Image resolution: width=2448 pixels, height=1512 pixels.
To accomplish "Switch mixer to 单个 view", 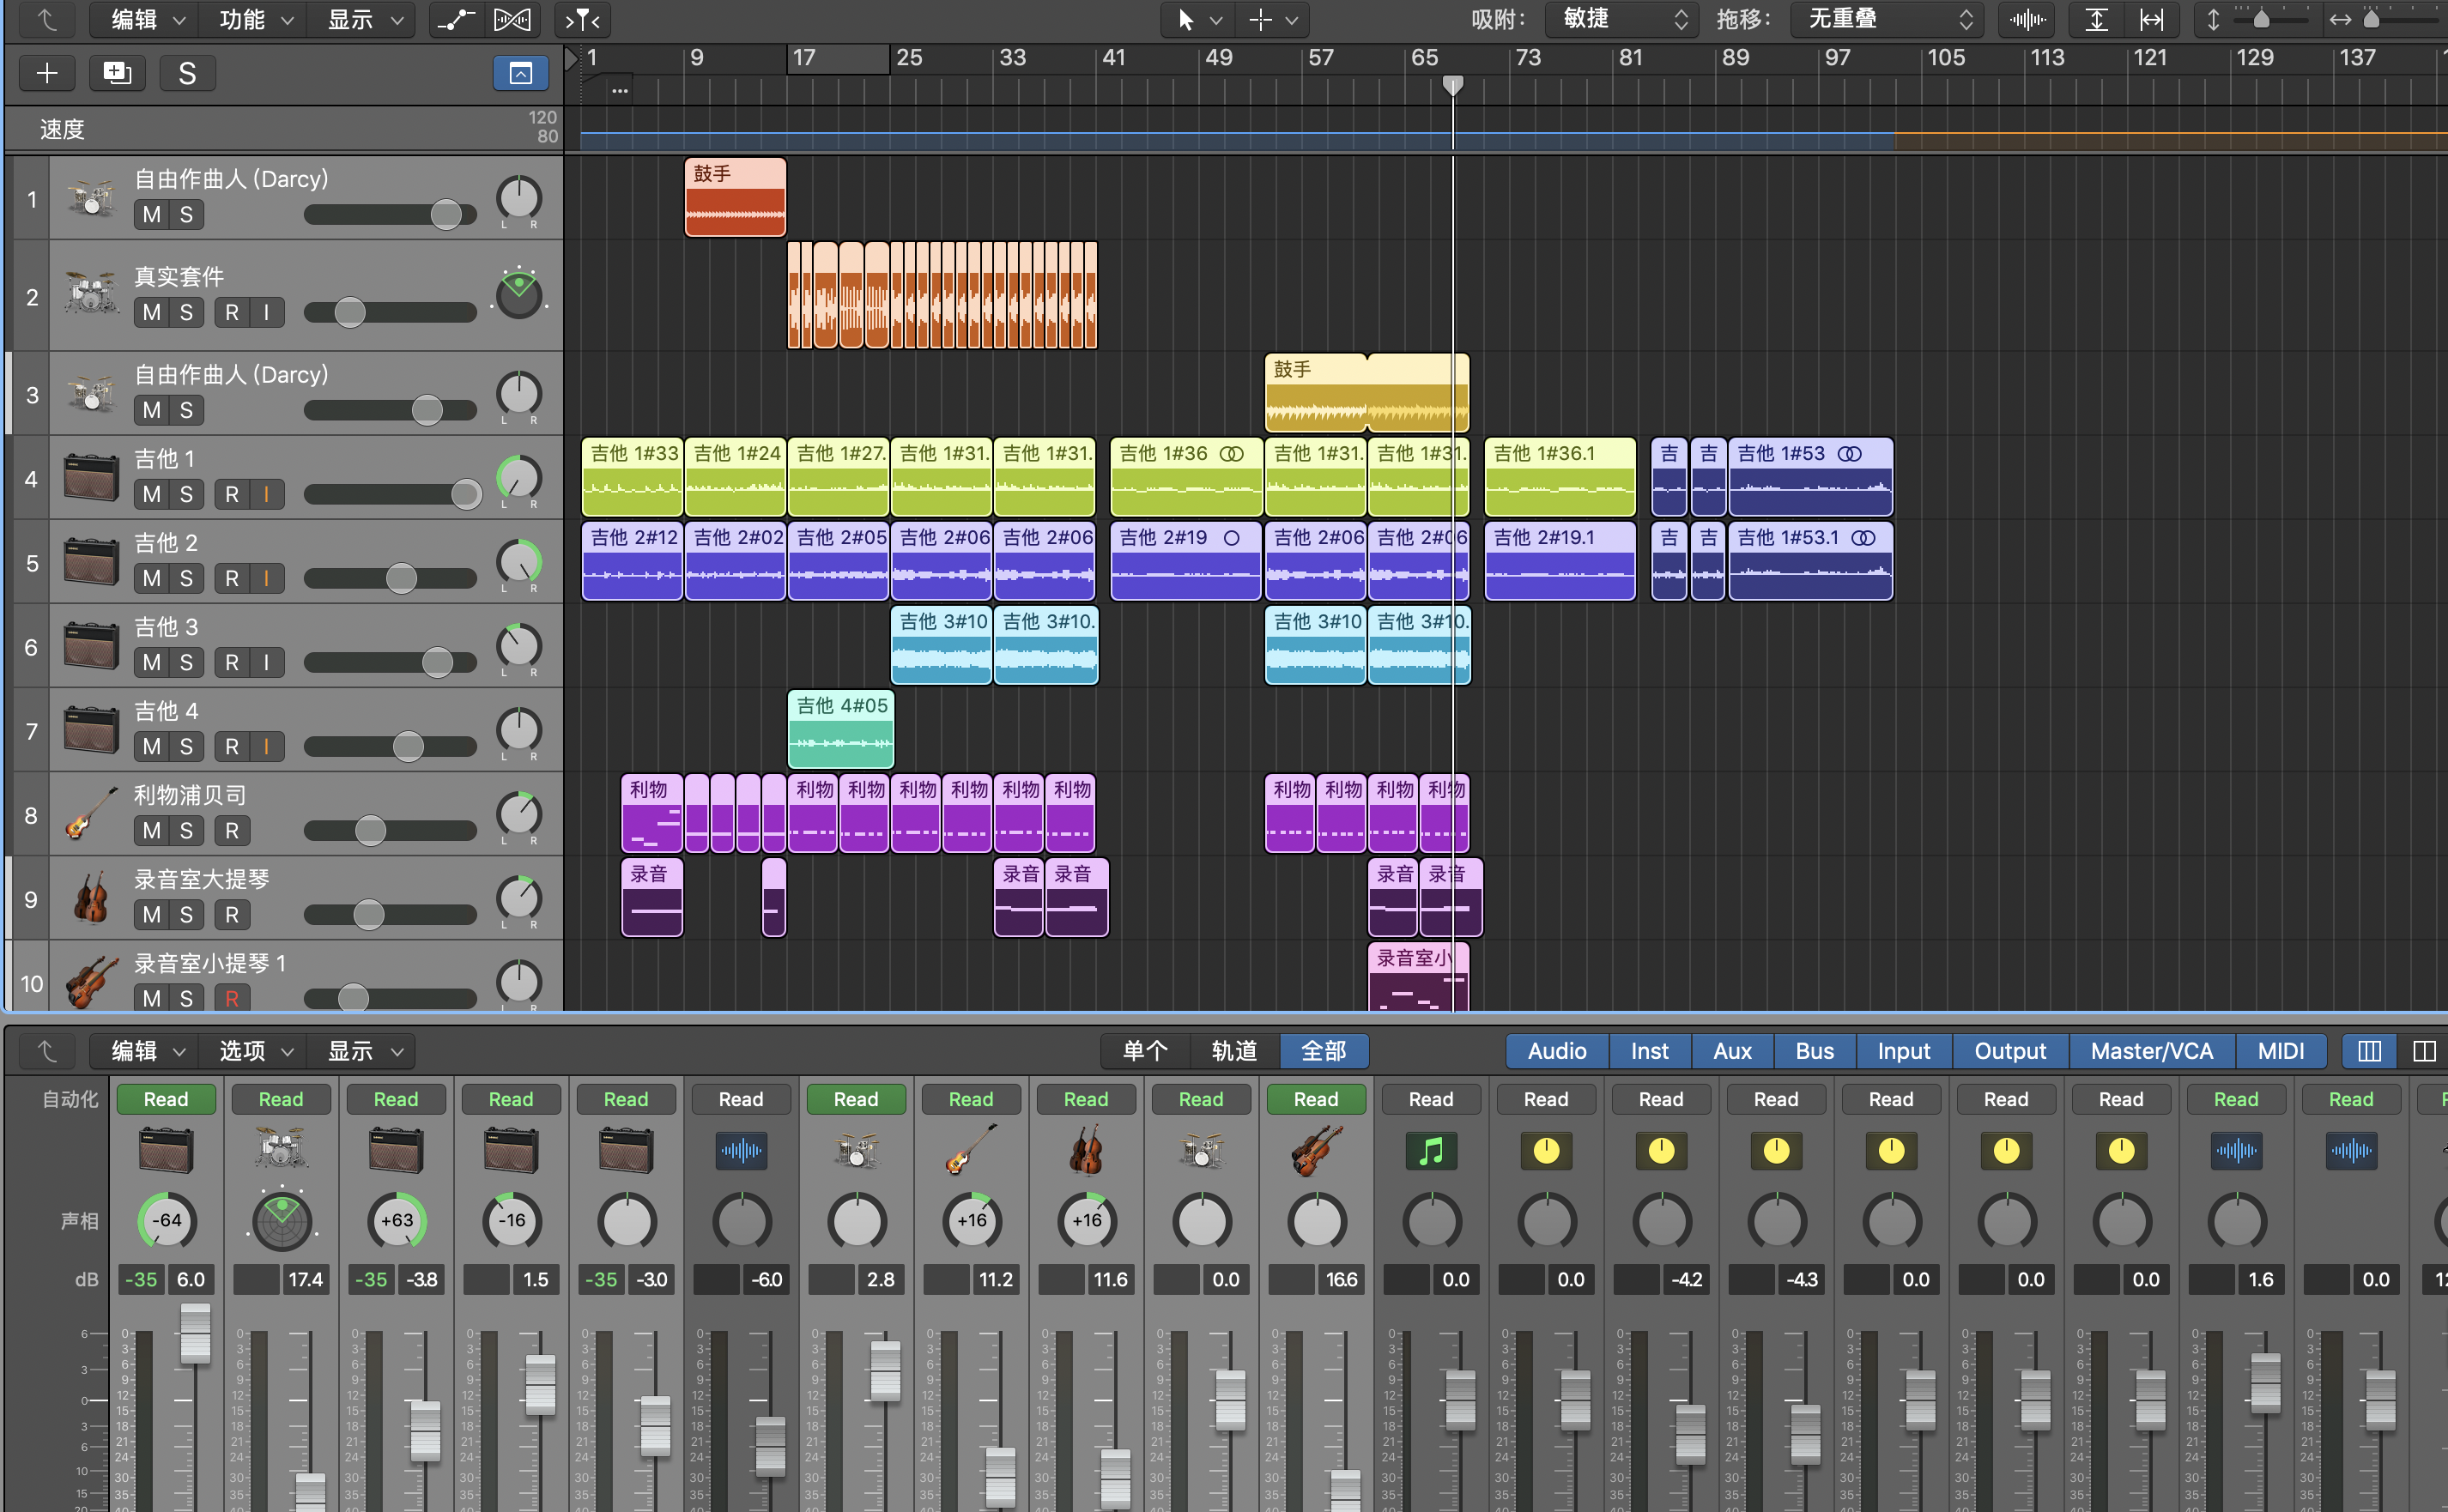I will tap(1145, 1051).
